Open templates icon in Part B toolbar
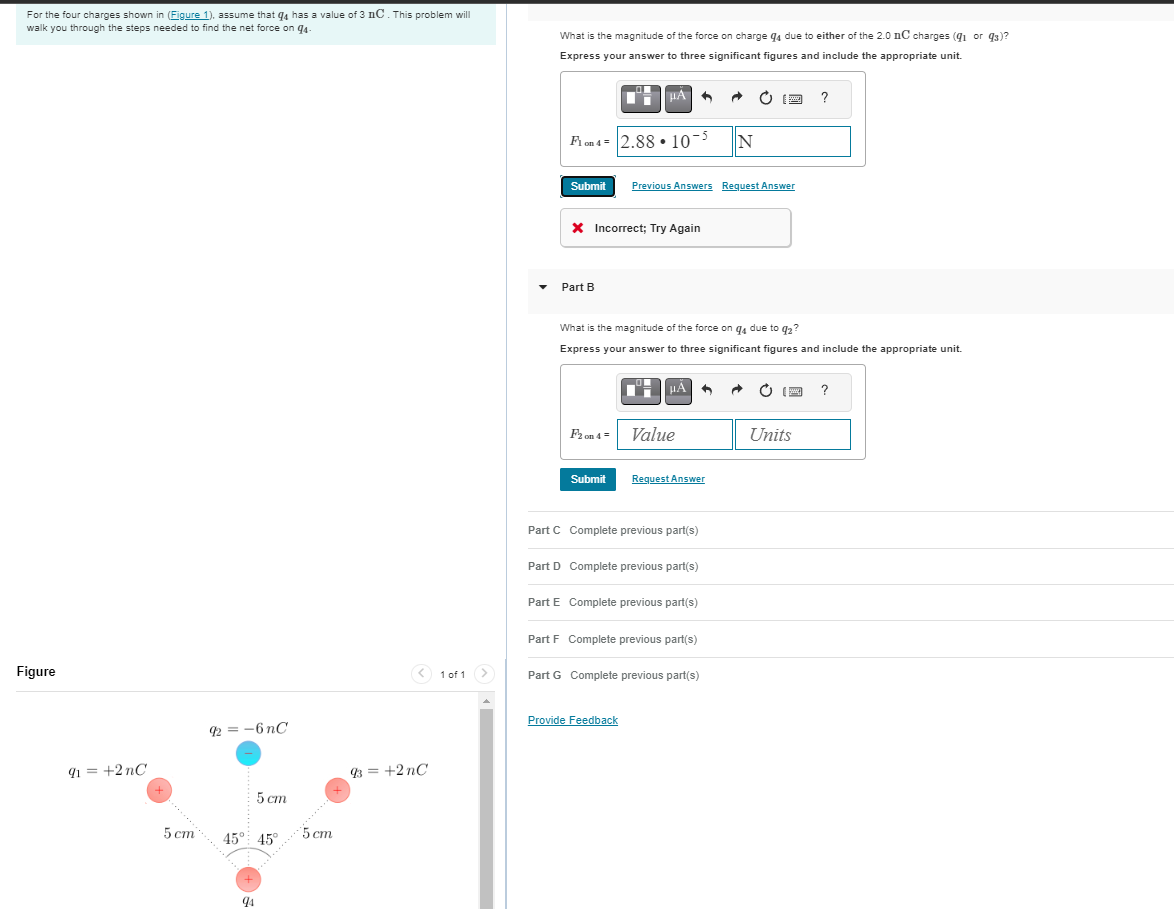This screenshot has height=909, width=1174. pyautogui.click(x=641, y=391)
